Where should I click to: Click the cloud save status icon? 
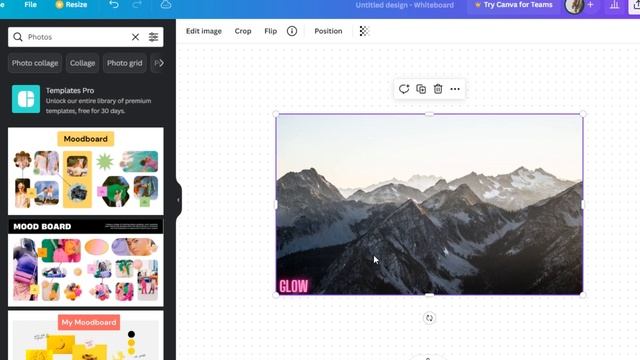[166, 5]
